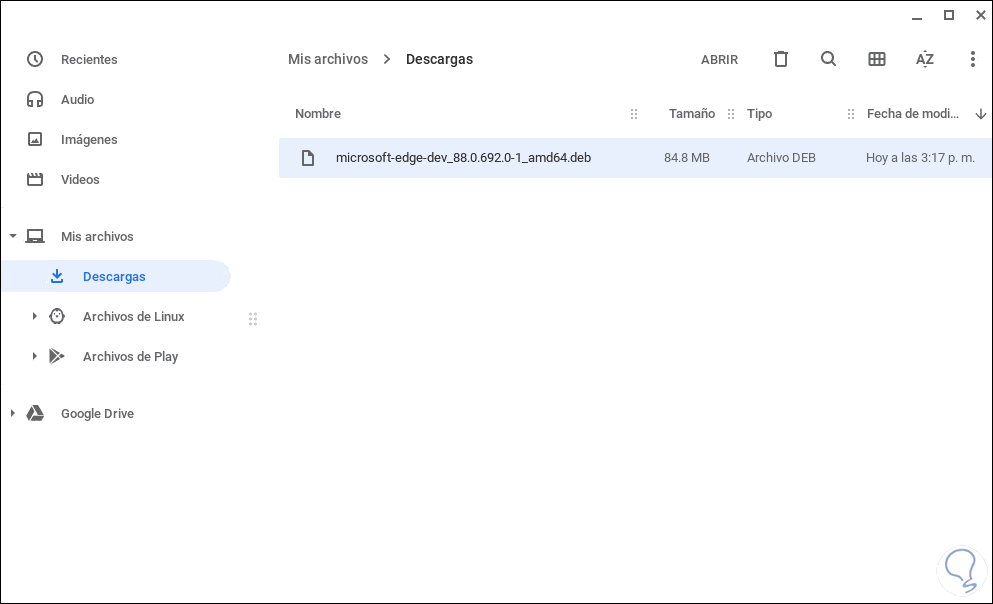Select Descargas folder in sidebar
The height and width of the screenshot is (604, 993).
[x=114, y=277]
